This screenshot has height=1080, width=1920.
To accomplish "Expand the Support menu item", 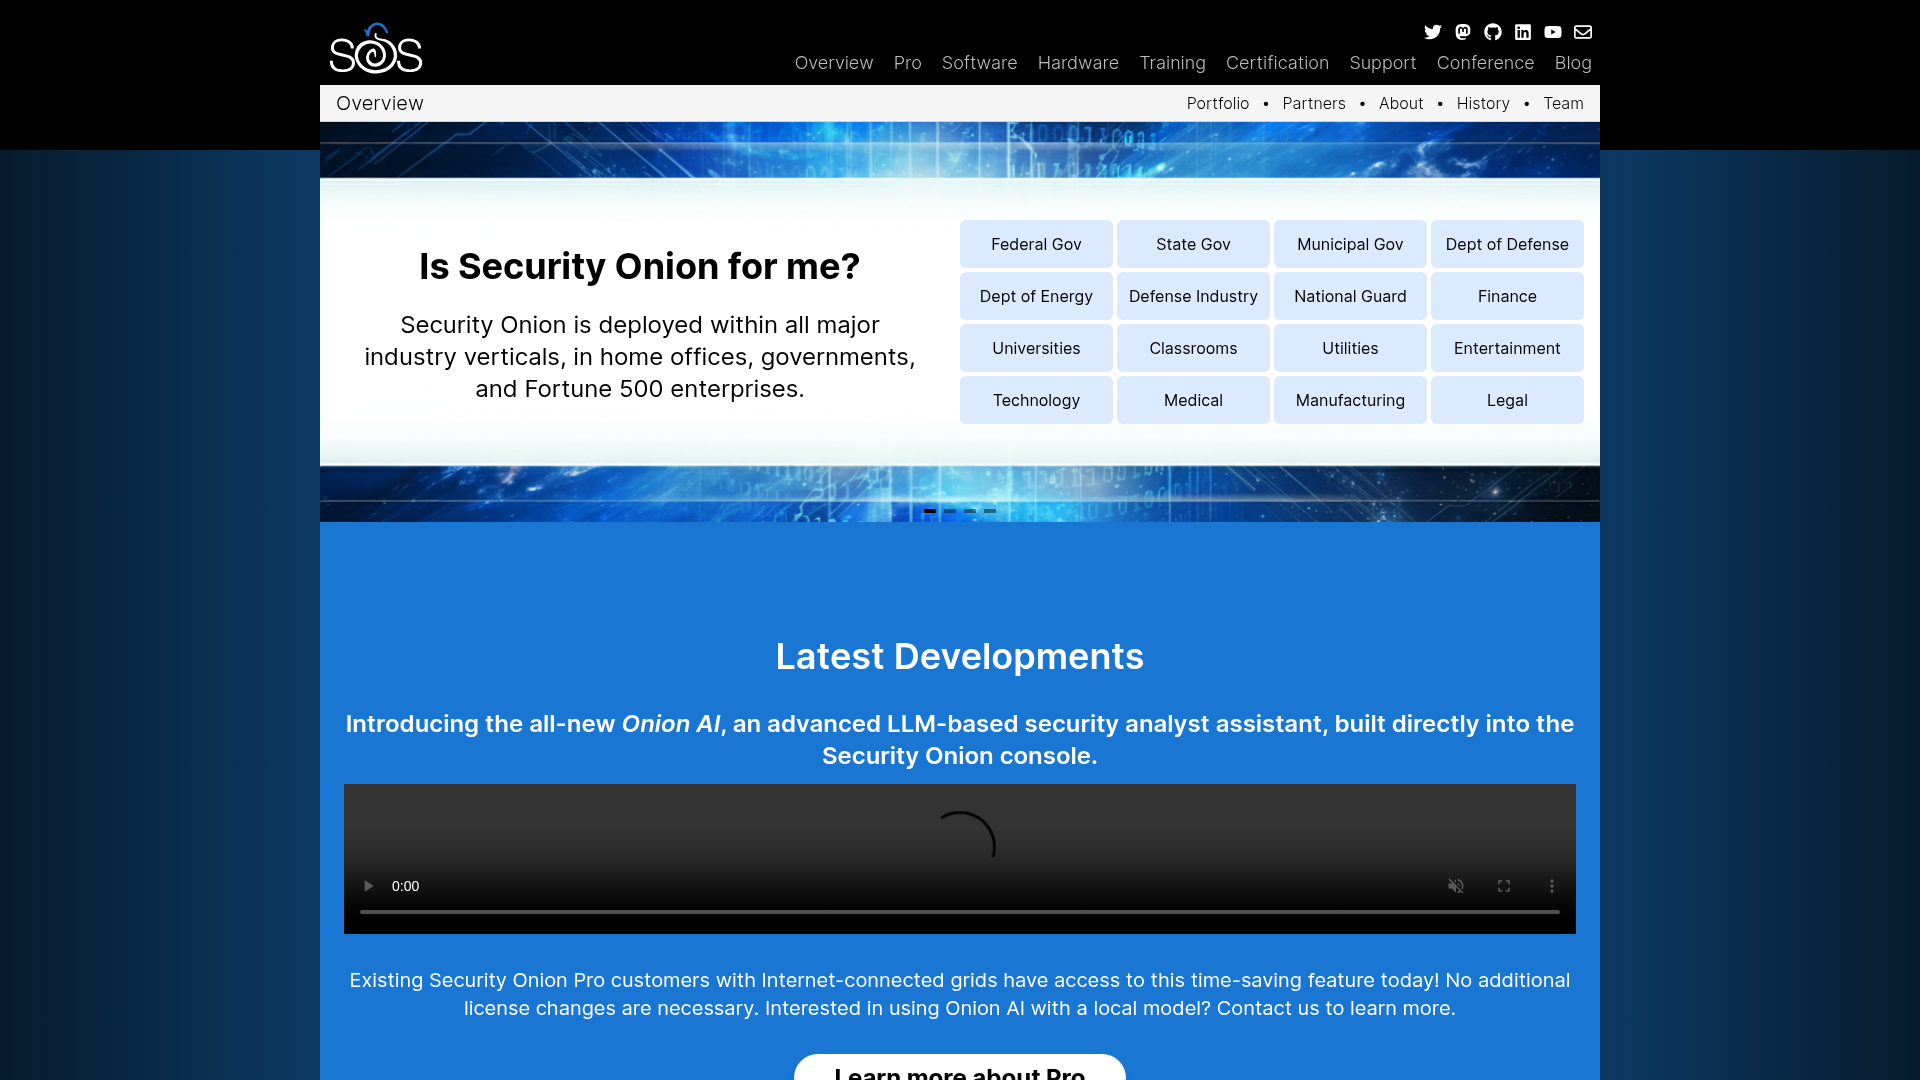I will tap(1383, 63).
